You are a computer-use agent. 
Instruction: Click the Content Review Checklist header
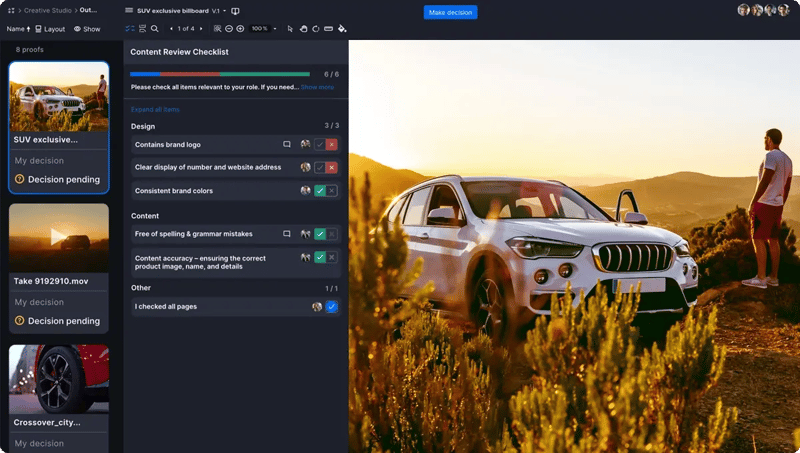click(x=179, y=52)
